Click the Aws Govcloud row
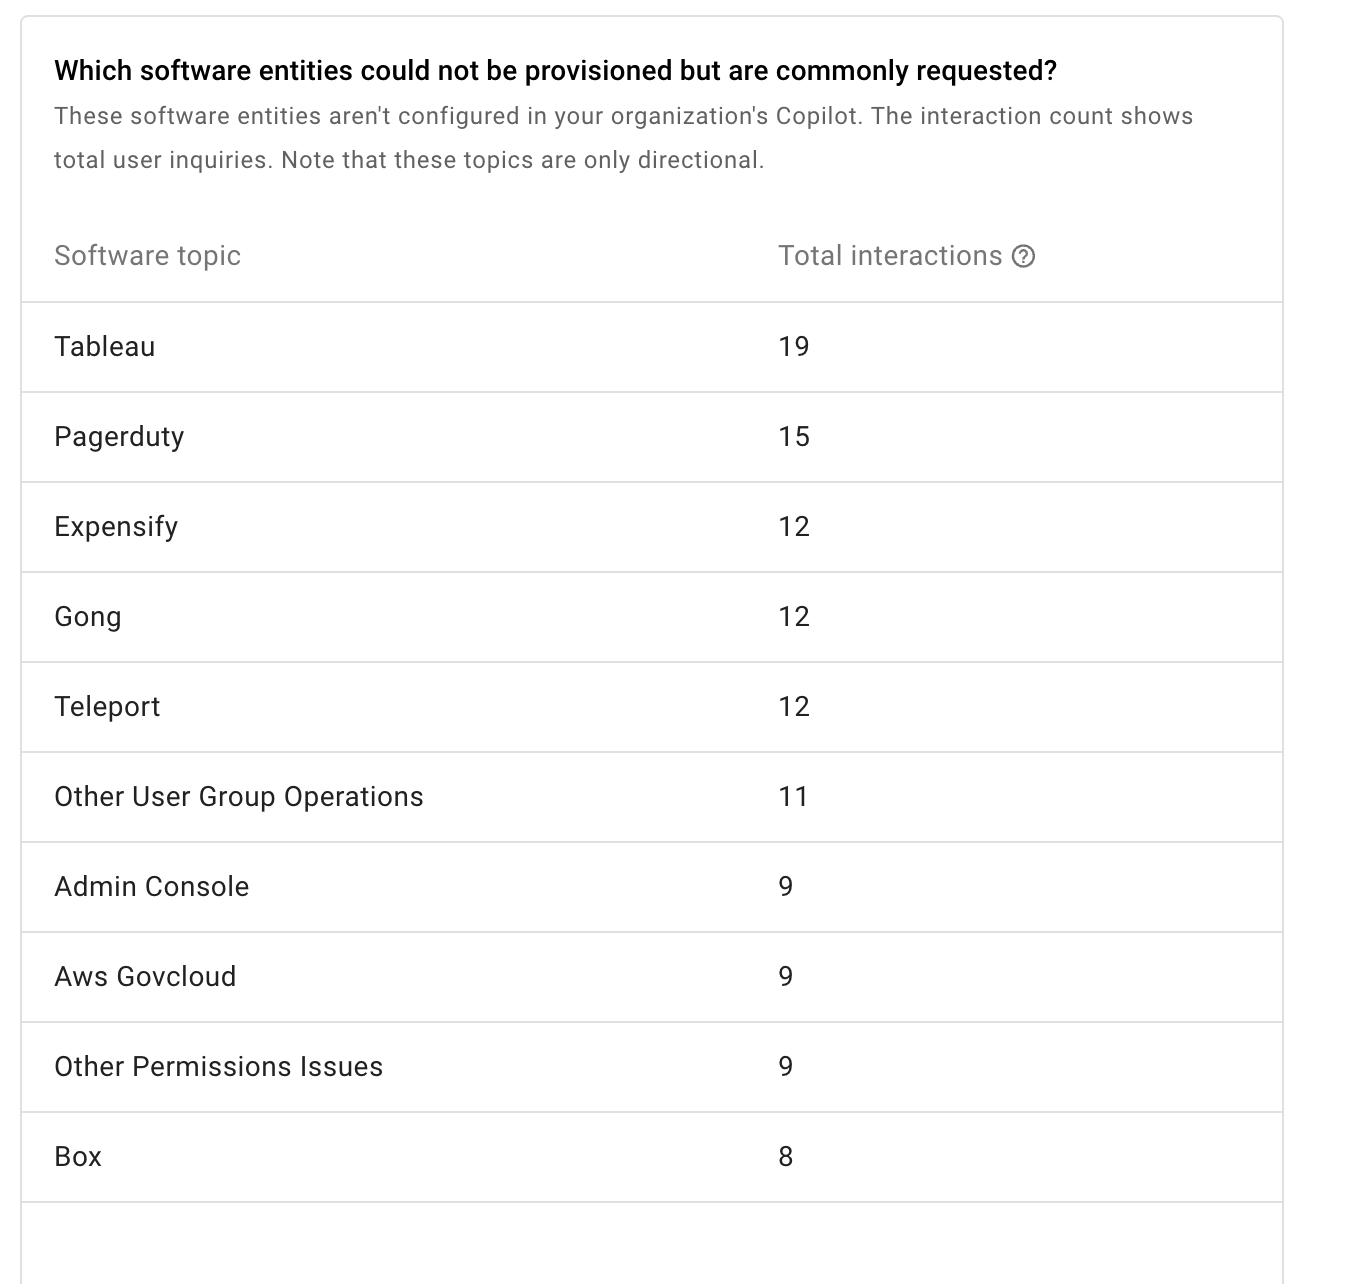The width and height of the screenshot is (1350, 1284). click(x=652, y=977)
